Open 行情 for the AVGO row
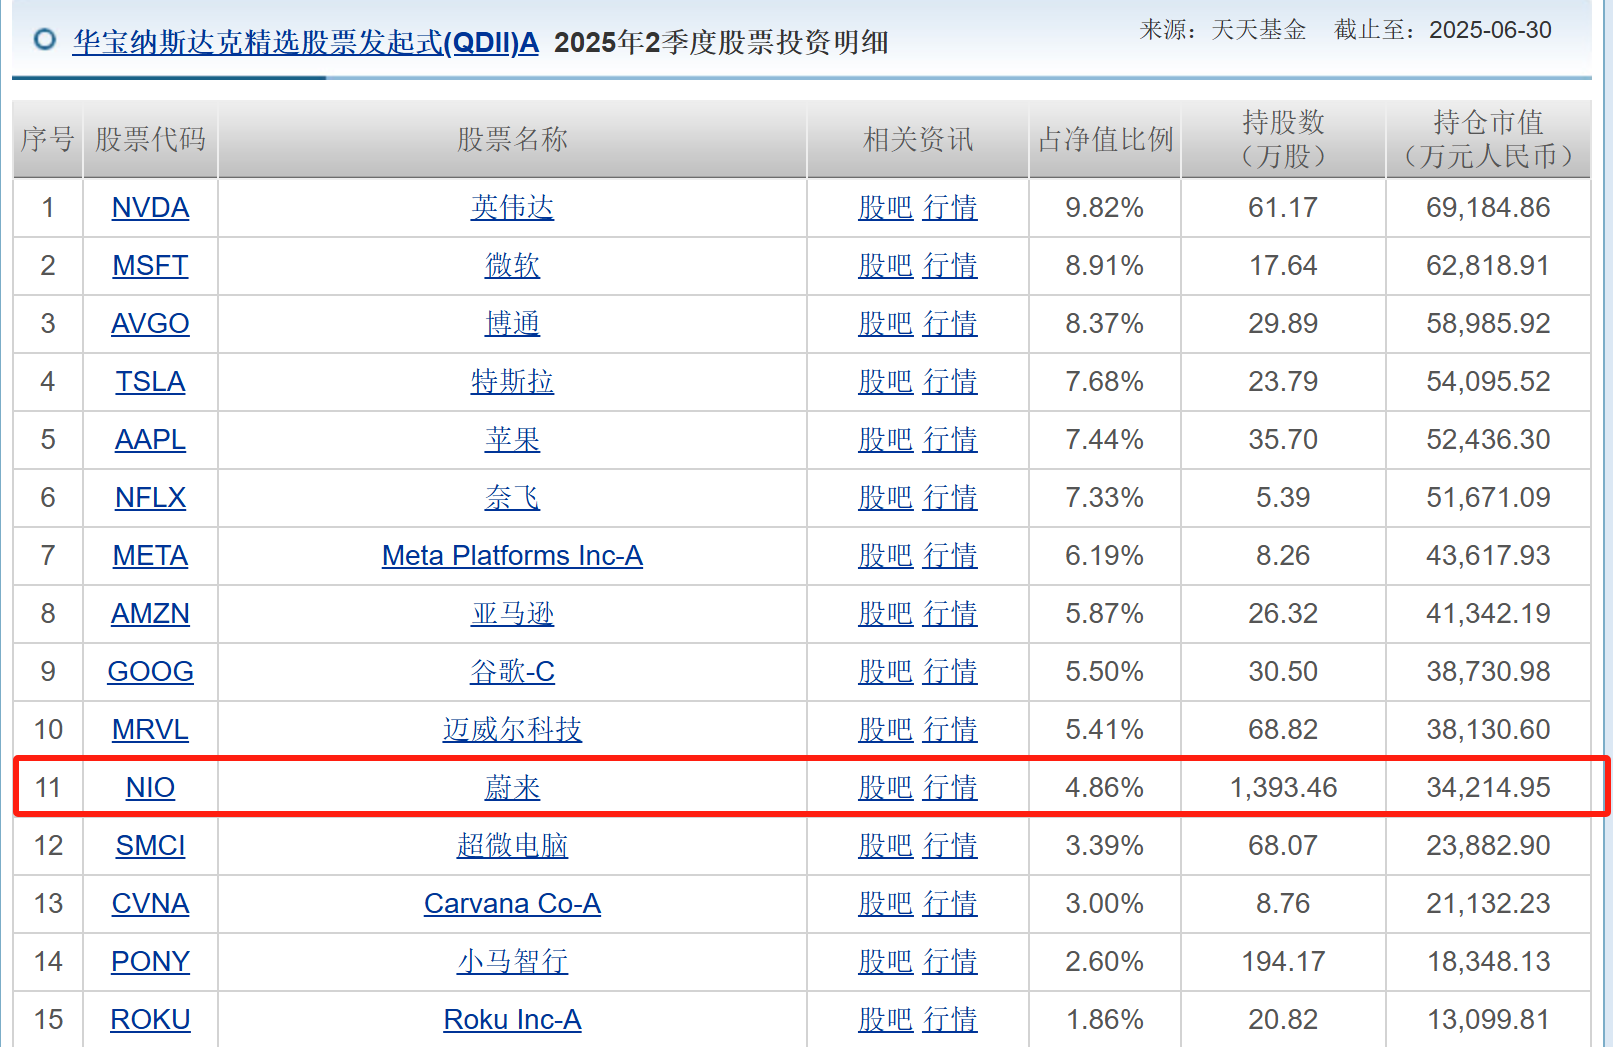Viewport: 1613px width, 1047px height. [950, 324]
